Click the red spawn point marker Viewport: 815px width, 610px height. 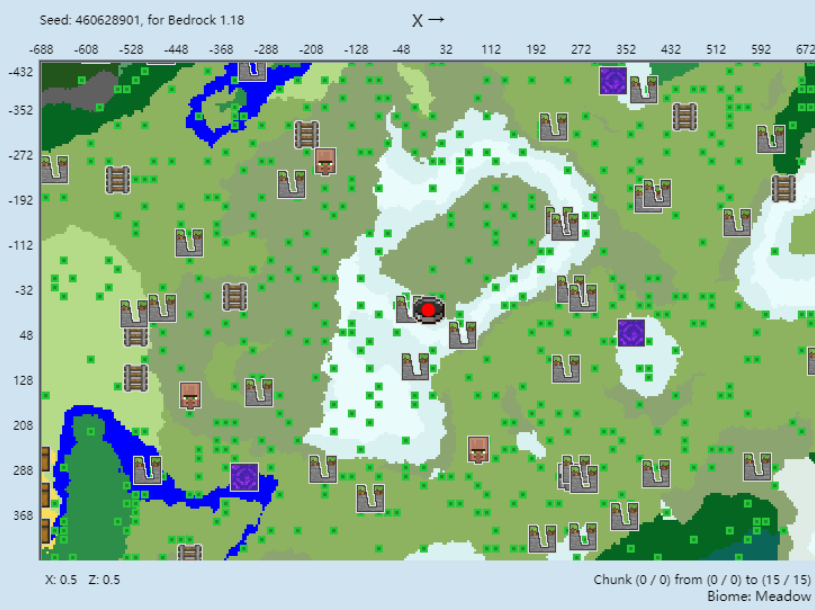428,310
